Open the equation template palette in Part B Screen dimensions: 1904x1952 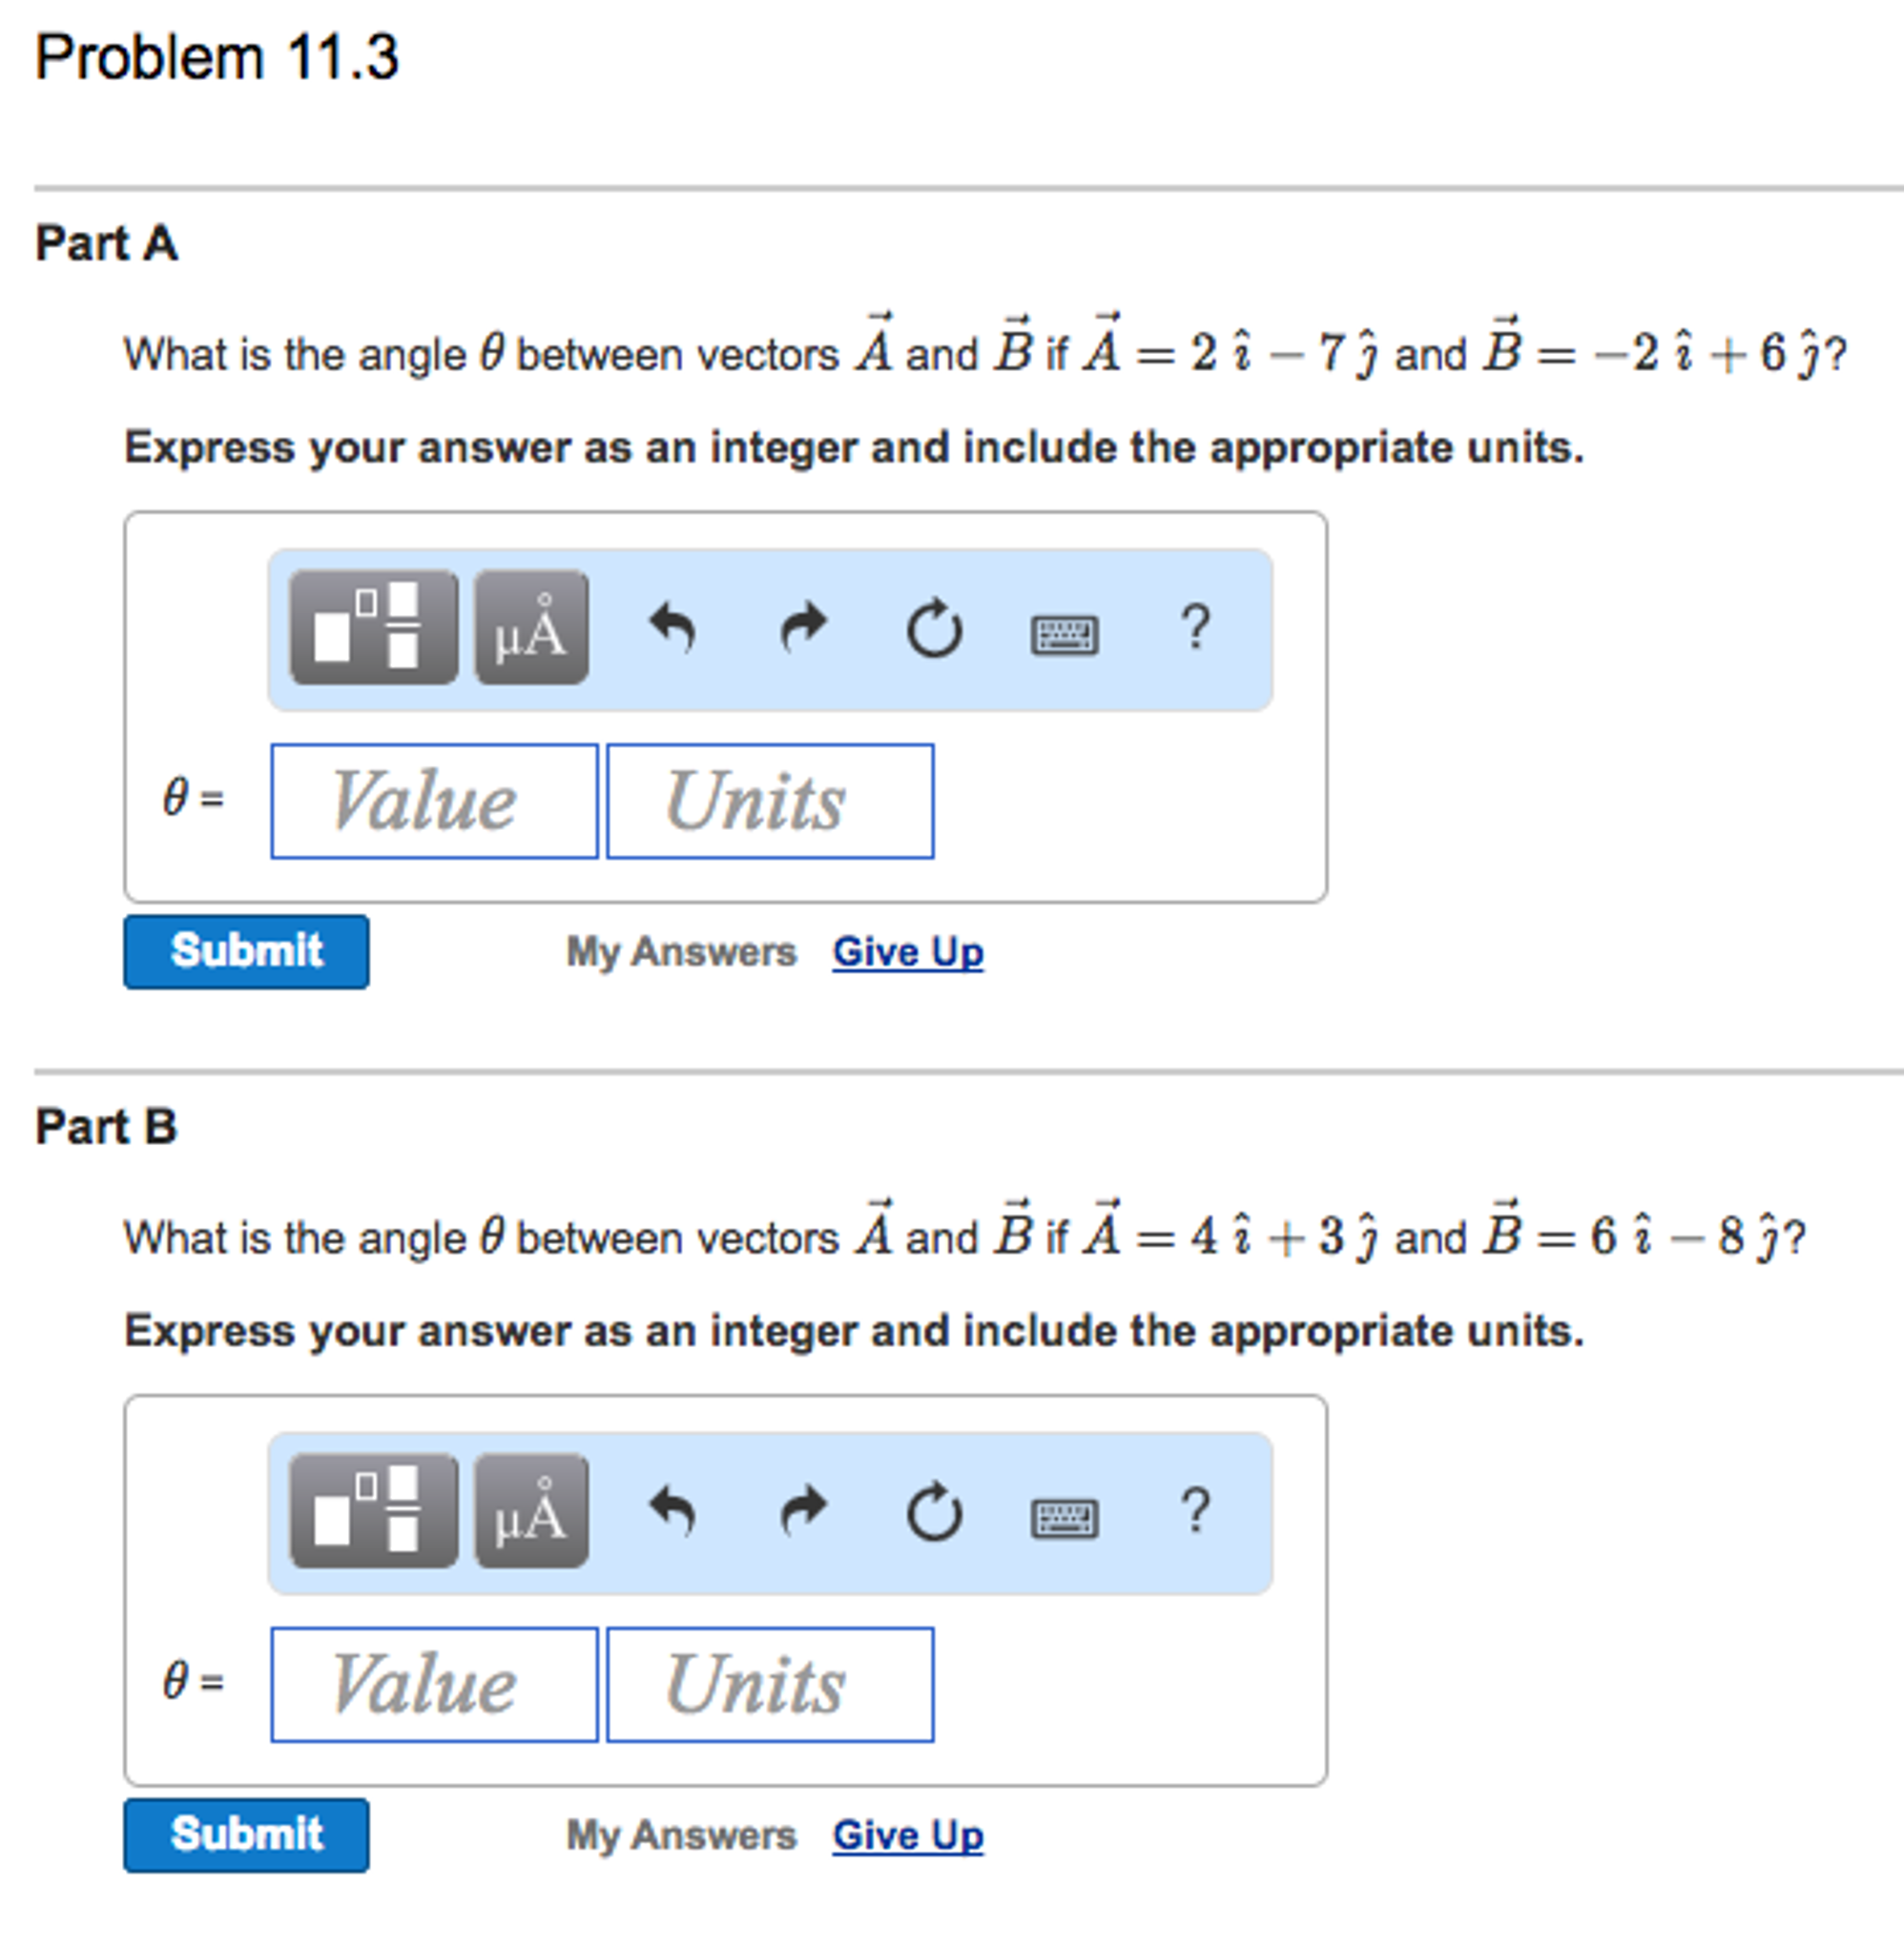pos(374,1512)
